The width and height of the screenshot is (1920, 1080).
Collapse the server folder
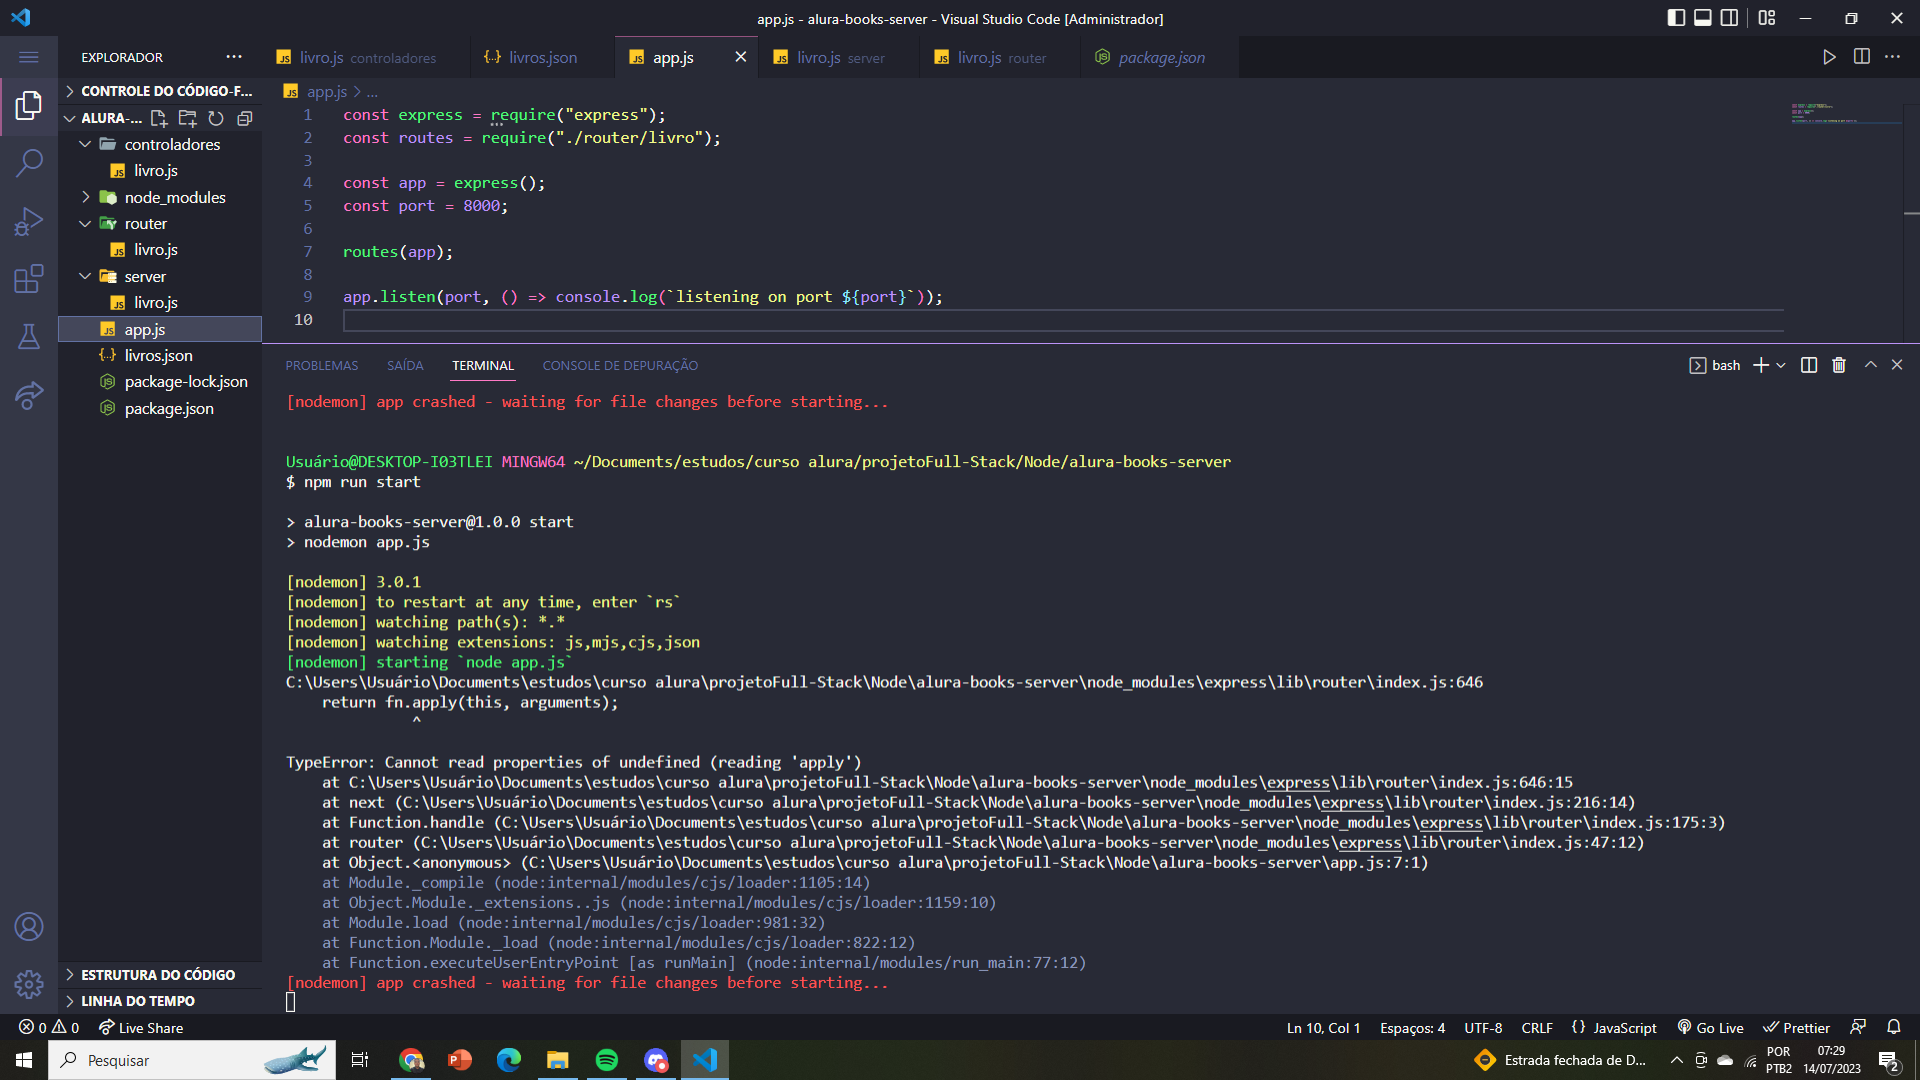pyautogui.click(x=160, y=276)
